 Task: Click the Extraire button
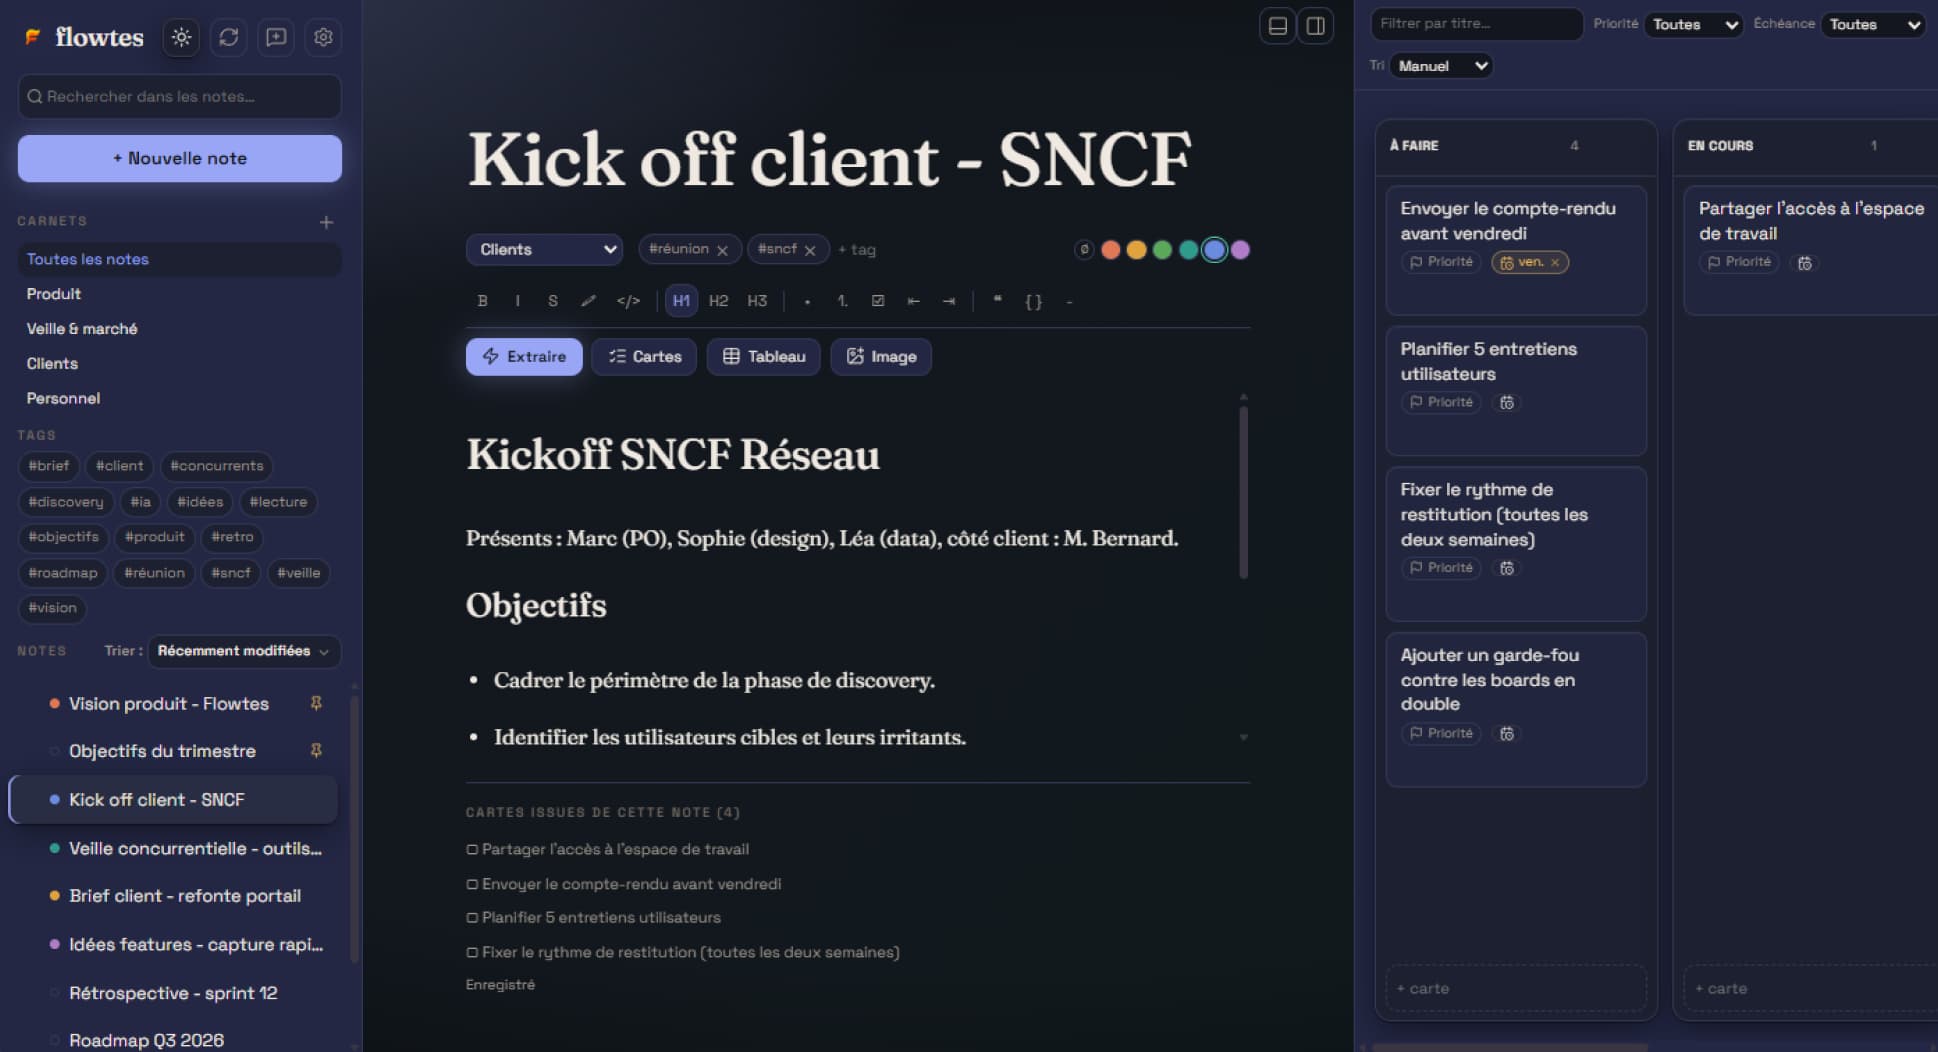click(524, 356)
